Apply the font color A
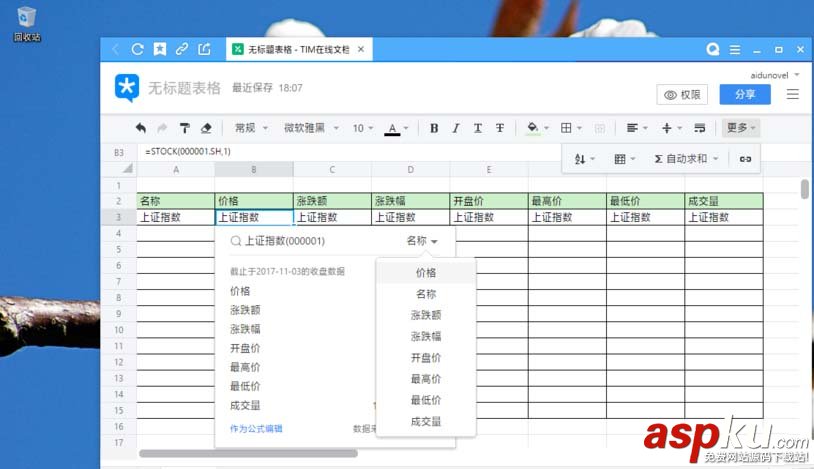This screenshot has height=469, width=814. click(392, 128)
